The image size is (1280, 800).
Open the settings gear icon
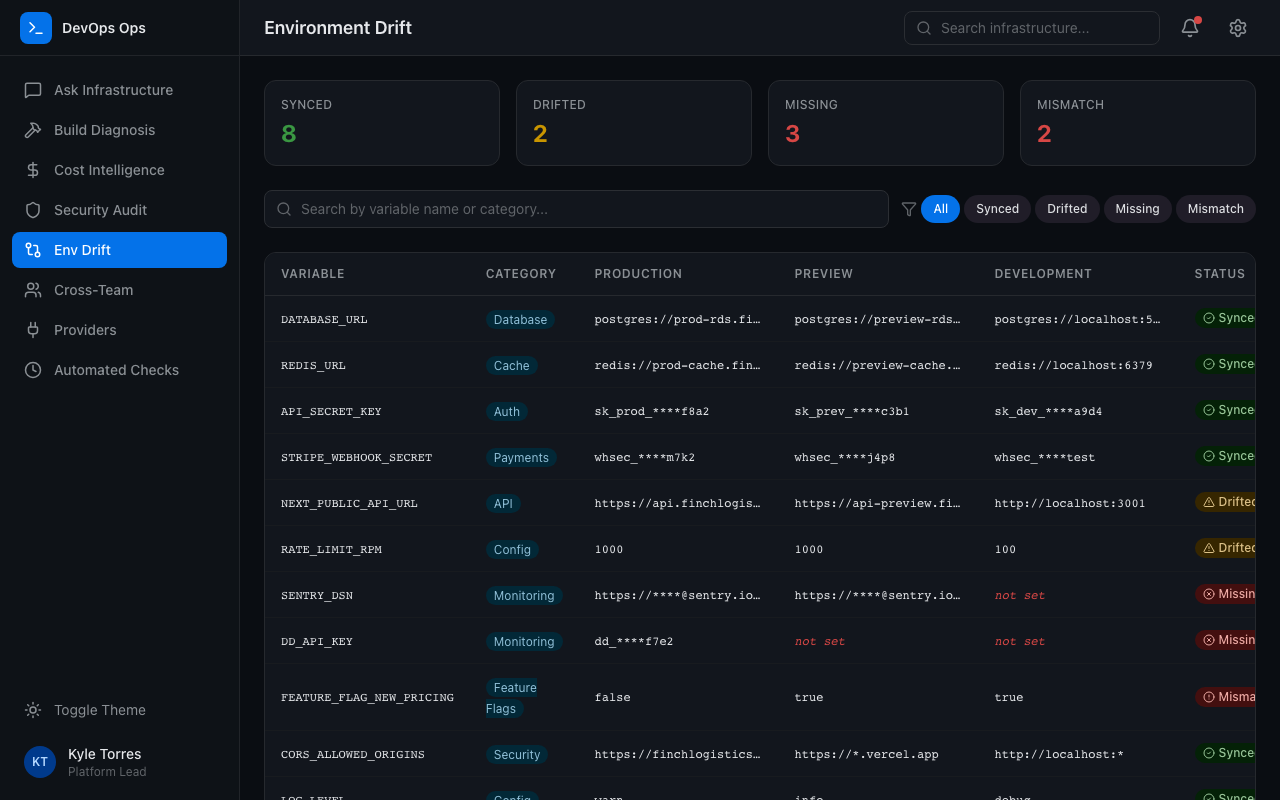tap(1237, 28)
